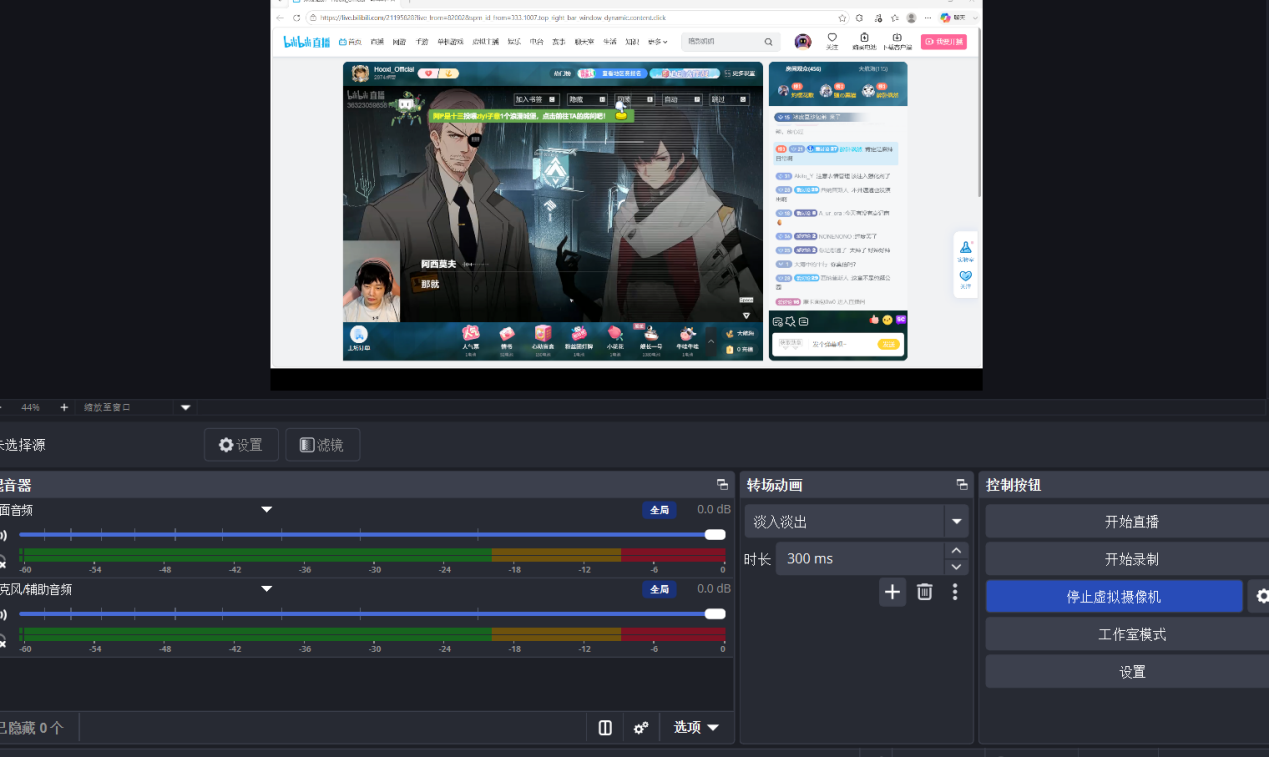The width and height of the screenshot is (1269, 757).
Task: Click the bilibili直播 logo in preview
Action: [x=307, y=42]
